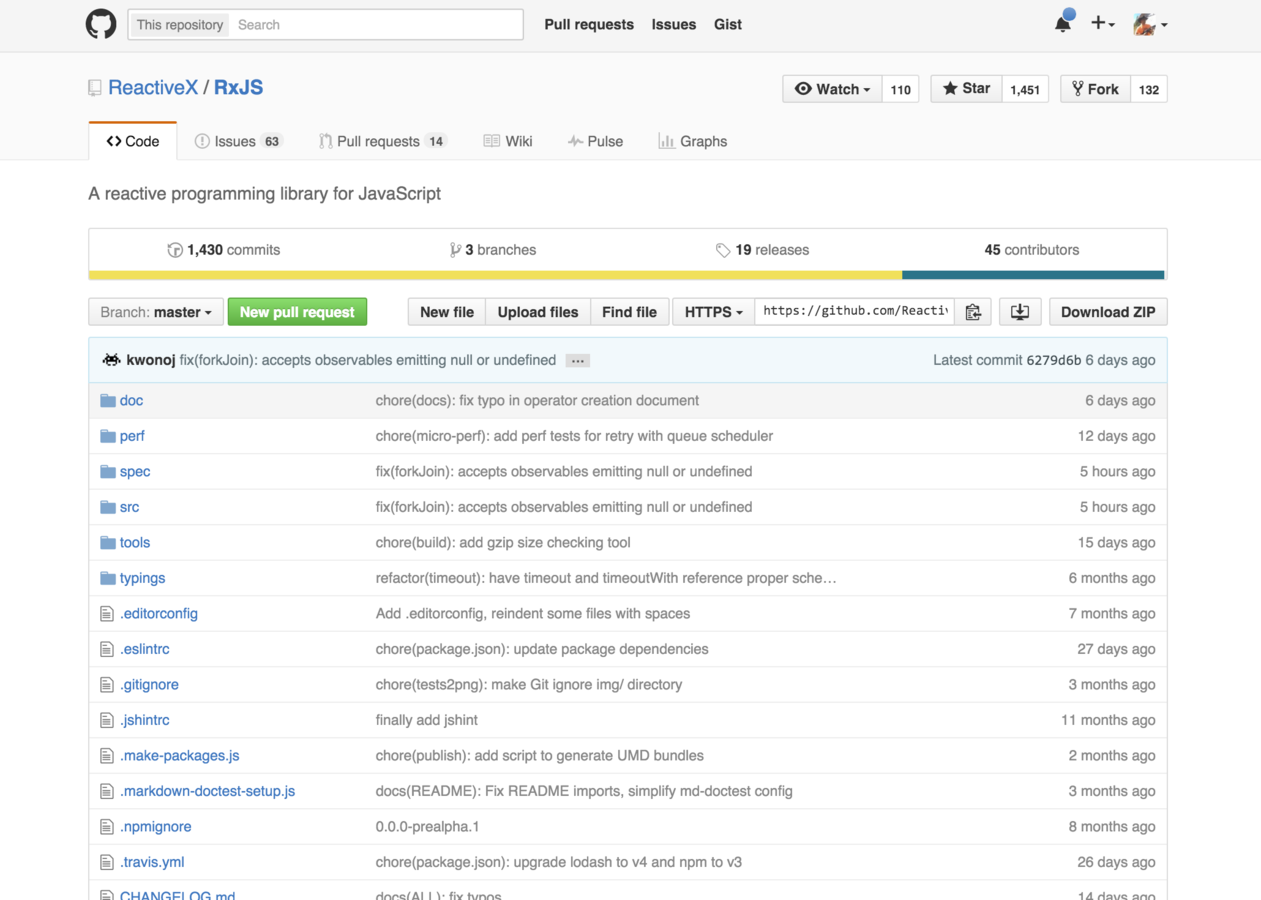Image resolution: width=1261 pixels, height=900 pixels.
Task: Click the tools folder icon
Action: point(107,542)
